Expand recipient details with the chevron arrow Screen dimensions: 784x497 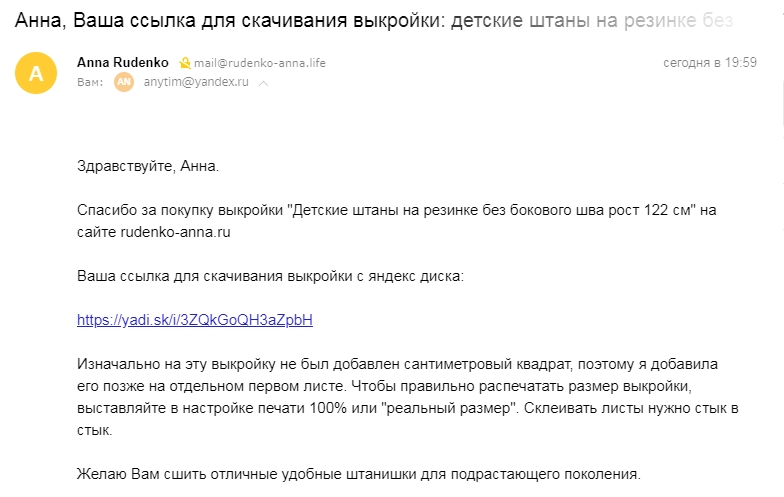point(264,84)
